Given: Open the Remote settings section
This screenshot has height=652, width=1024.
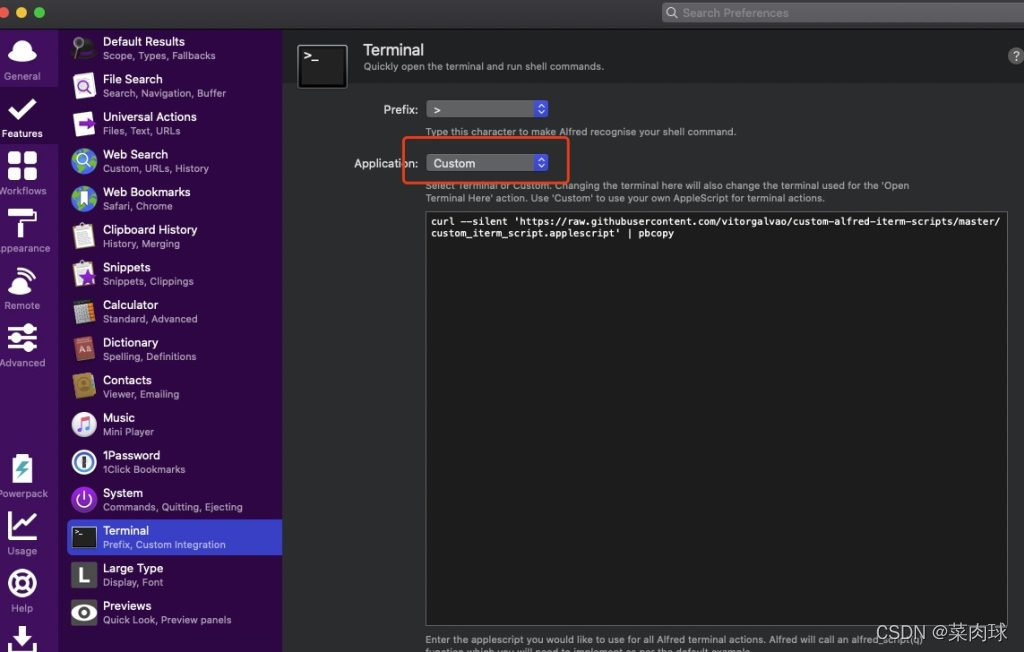Looking at the screenshot, I should tap(22, 288).
